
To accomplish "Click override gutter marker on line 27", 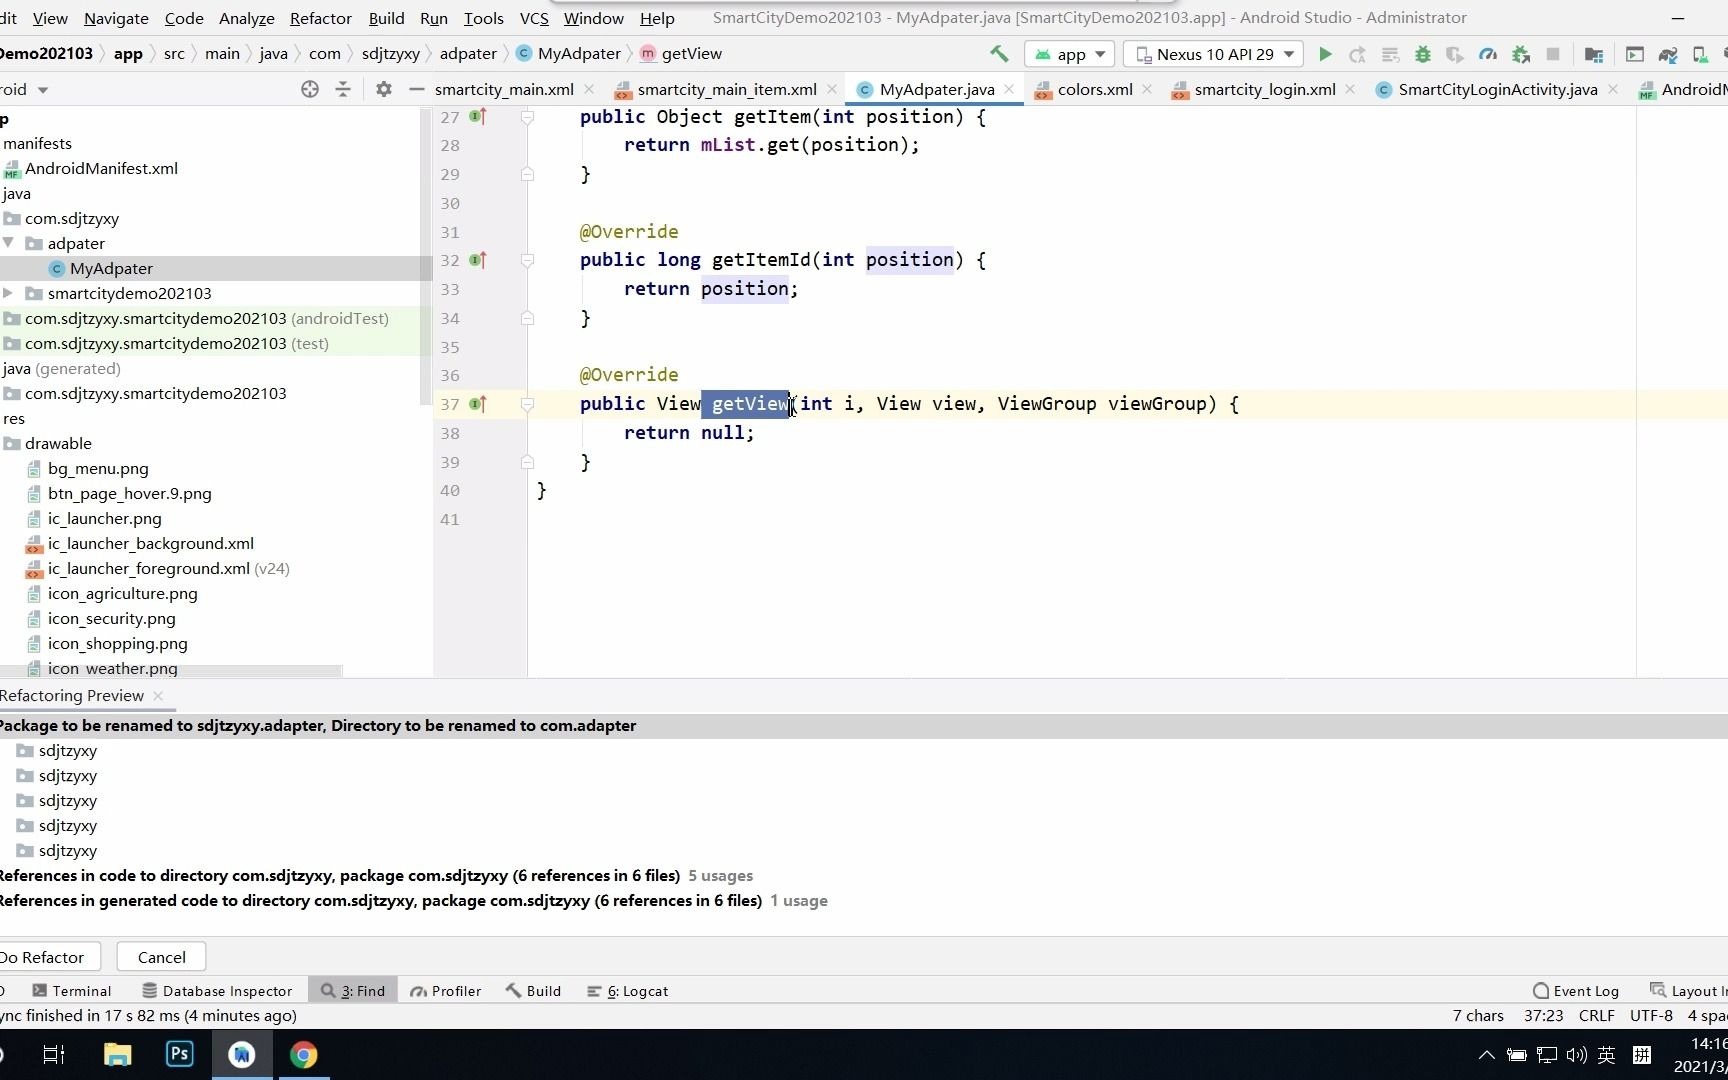I will (478, 117).
